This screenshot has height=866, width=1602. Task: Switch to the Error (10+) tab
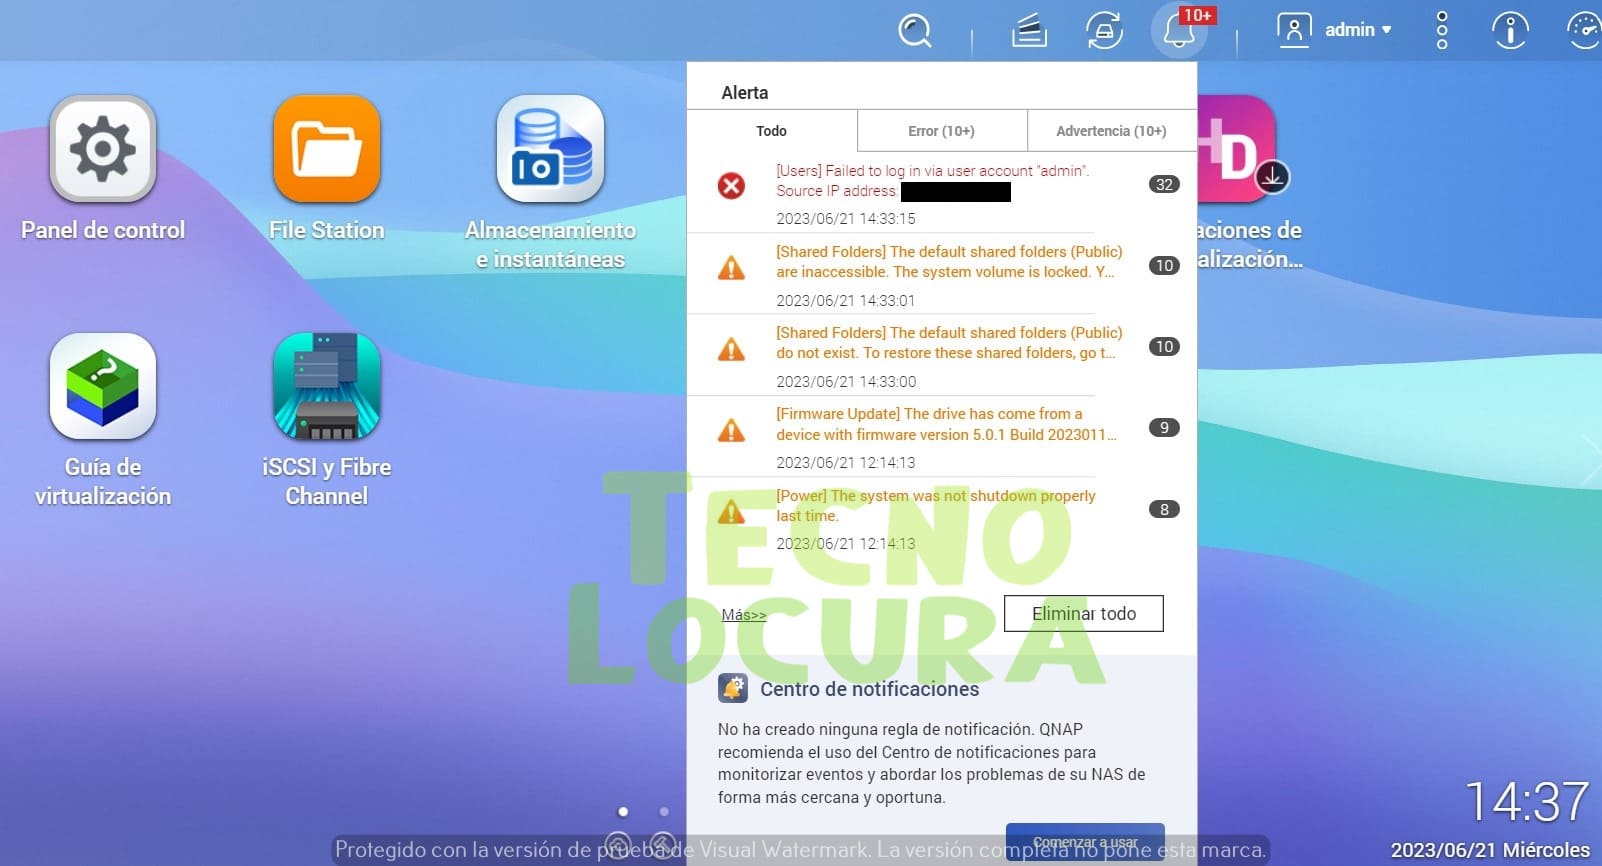point(941,131)
